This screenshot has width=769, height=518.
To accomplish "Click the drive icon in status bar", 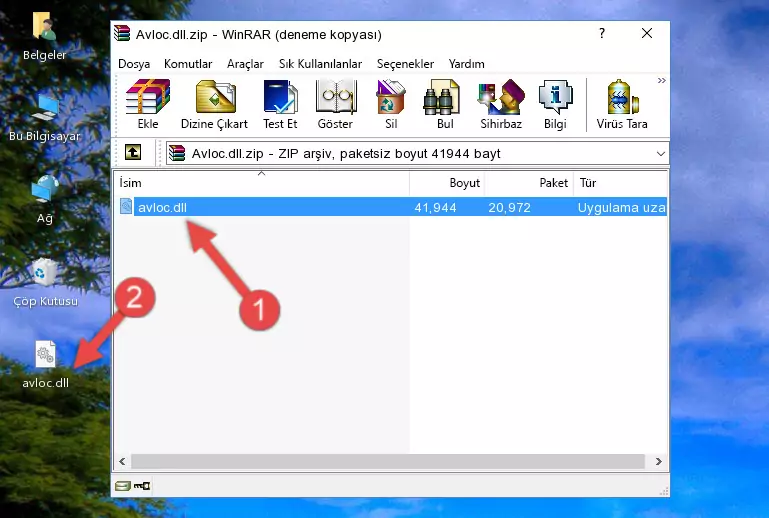I will (123, 486).
